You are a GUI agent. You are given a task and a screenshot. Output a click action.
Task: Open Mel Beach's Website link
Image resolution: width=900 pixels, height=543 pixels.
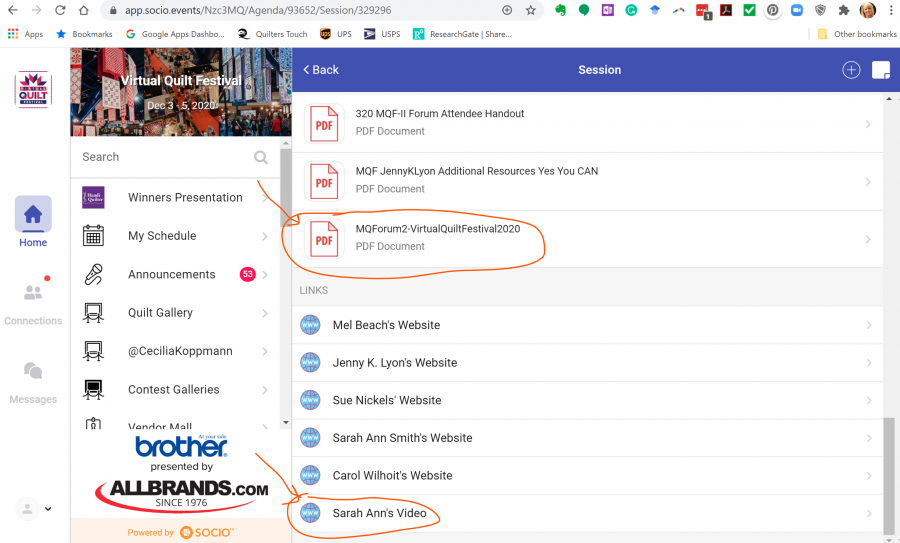pyautogui.click(x=587, y=325)
